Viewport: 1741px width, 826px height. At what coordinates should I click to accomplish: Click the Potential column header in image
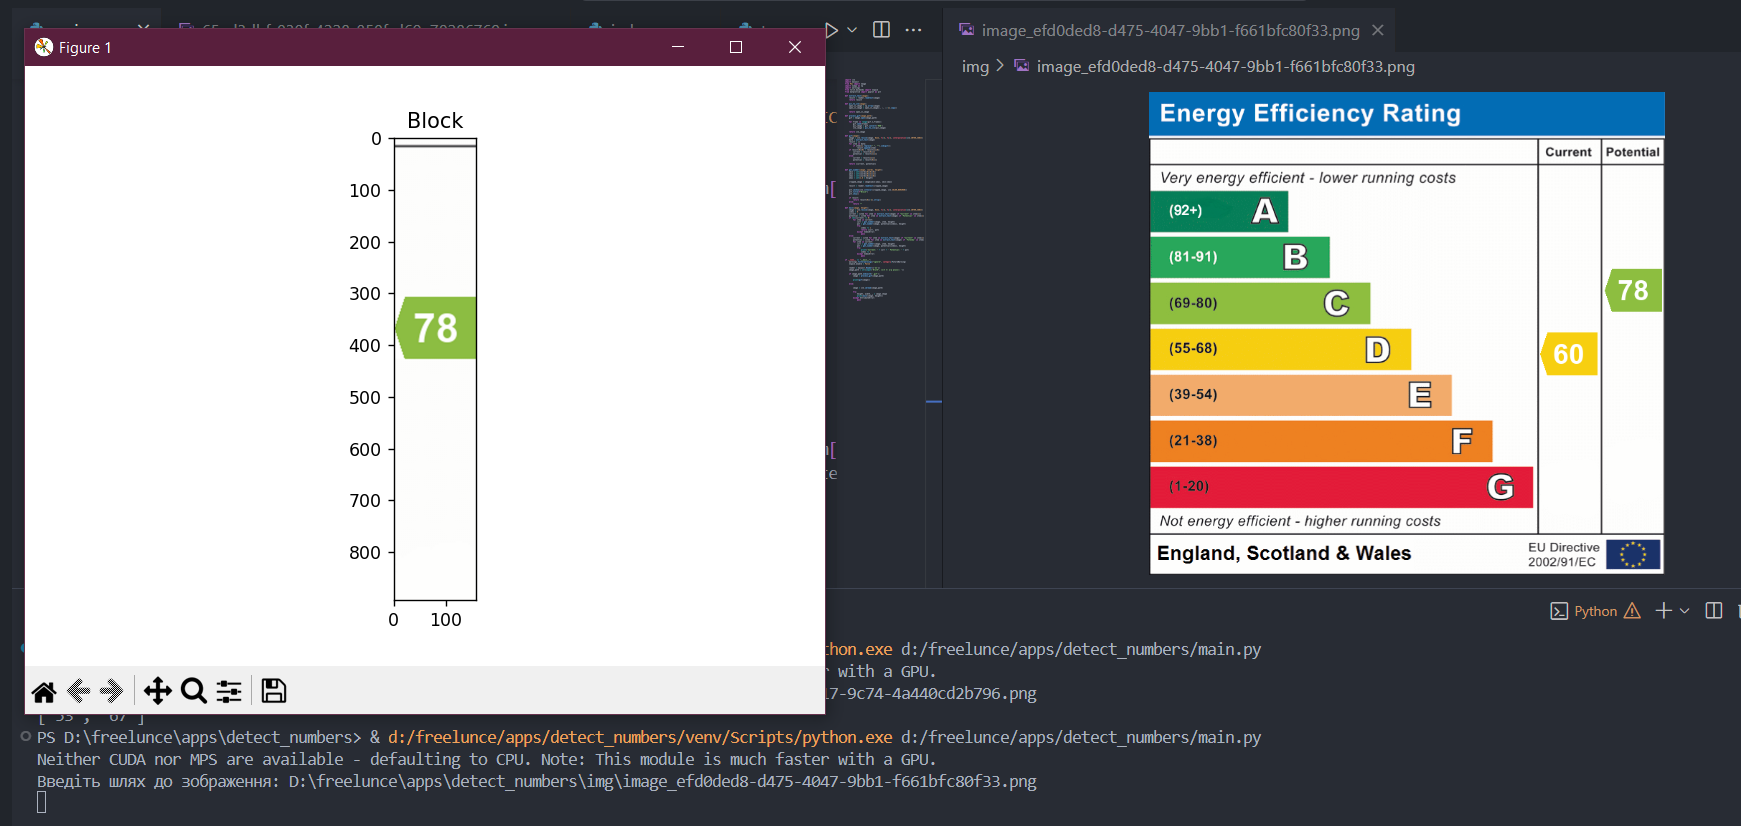1632,152
